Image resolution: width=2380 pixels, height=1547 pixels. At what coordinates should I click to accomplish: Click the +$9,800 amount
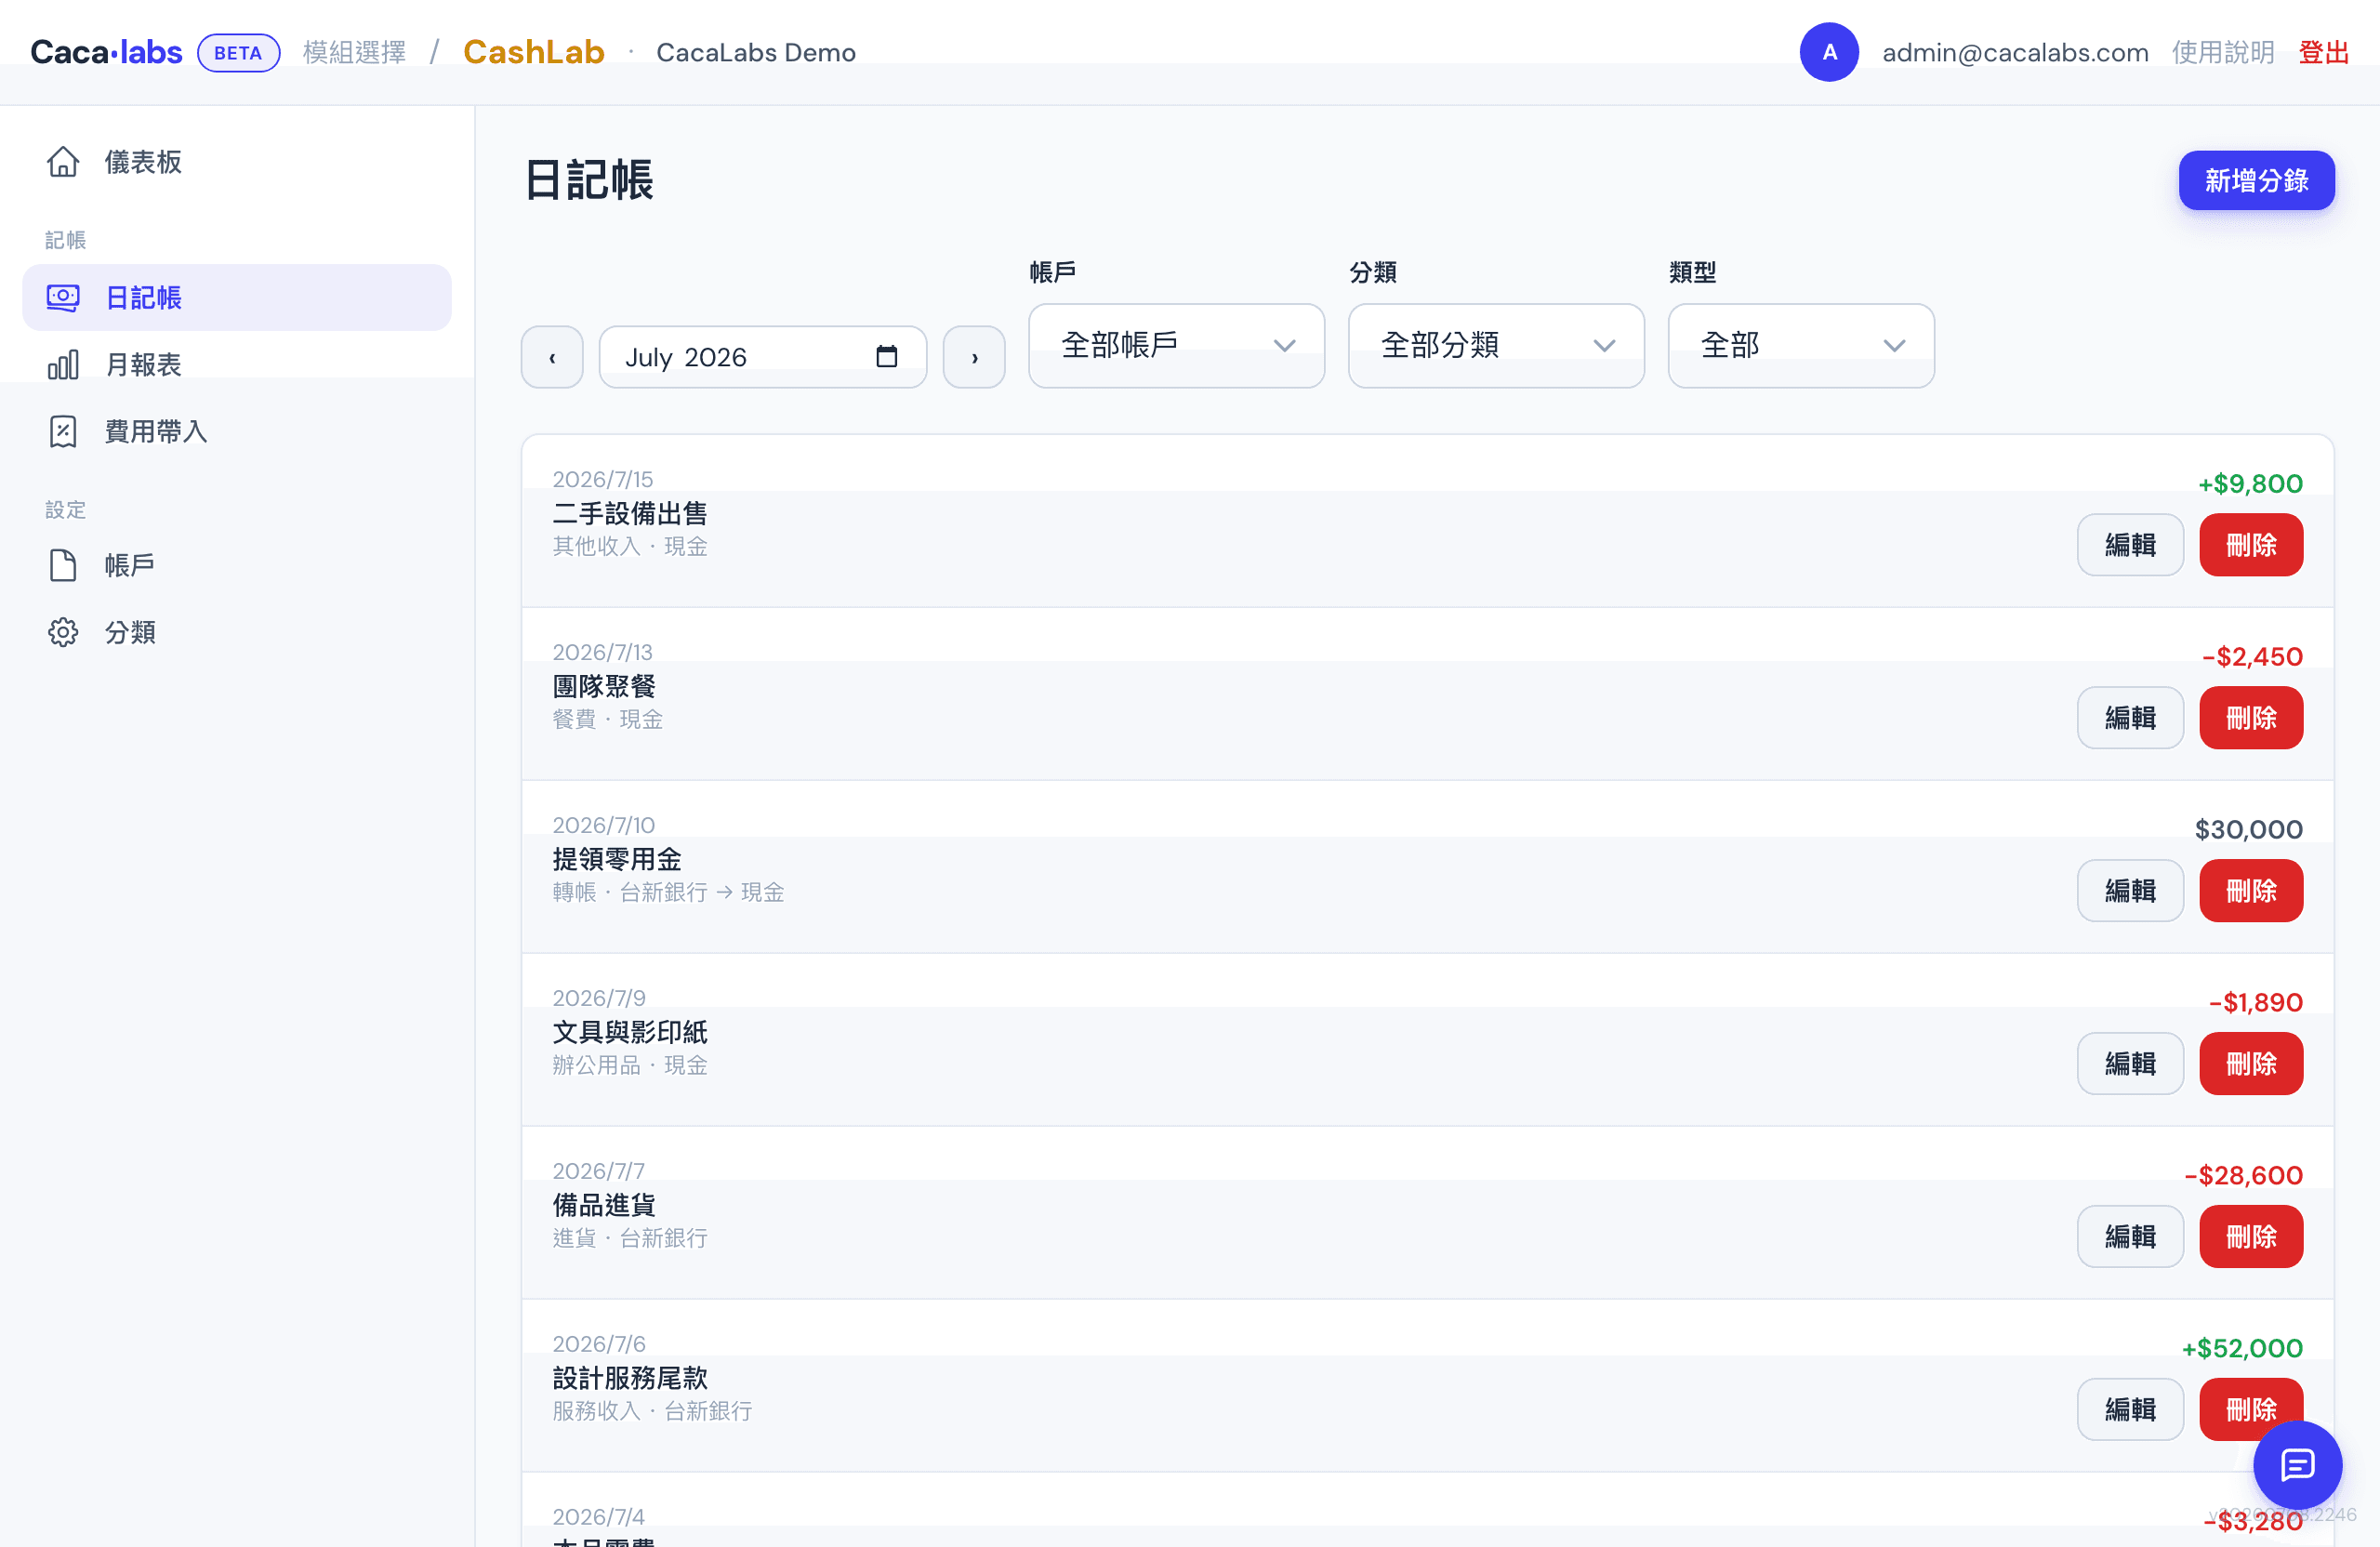(2250, 484)
